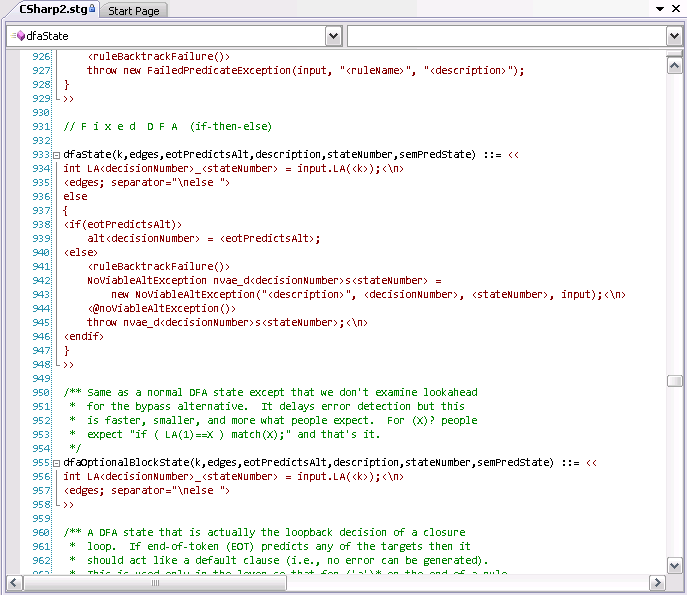Click "<if(eotPredictsAlt)>" on line 938
This screenshot has width=687, height=595.
pyautogui.click(x=122, y=225)
